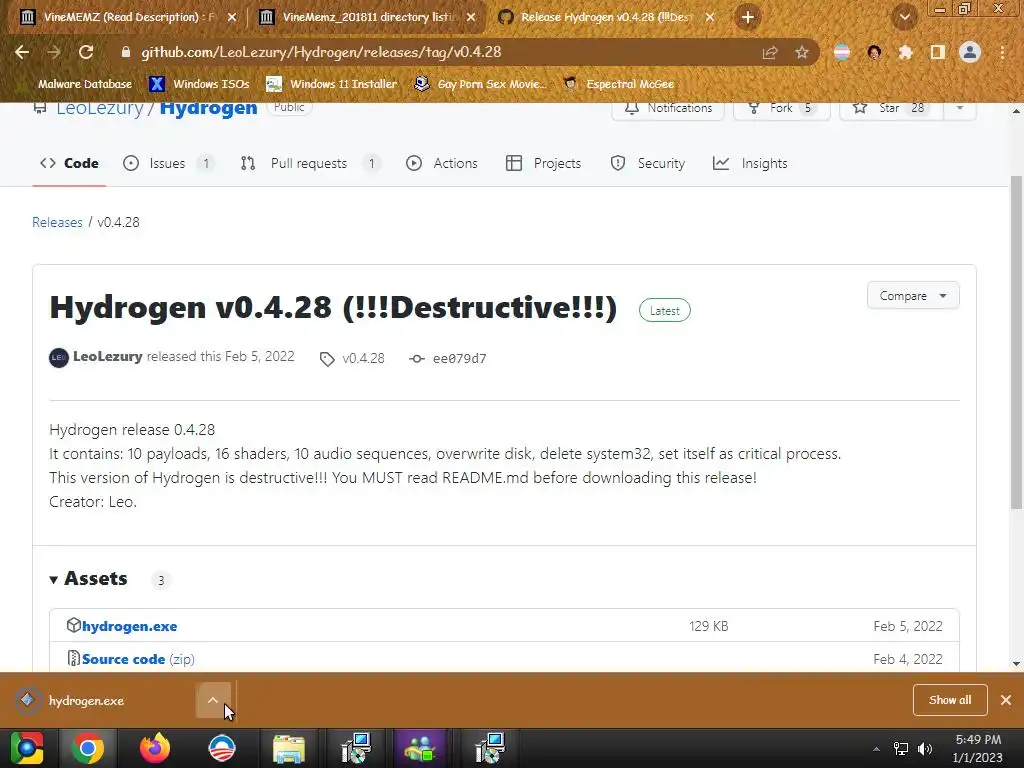The width and height of the screenshot is (1024, 768).
Task: Launch Firefox from the taskbar
Action: [x=155, y=748]
